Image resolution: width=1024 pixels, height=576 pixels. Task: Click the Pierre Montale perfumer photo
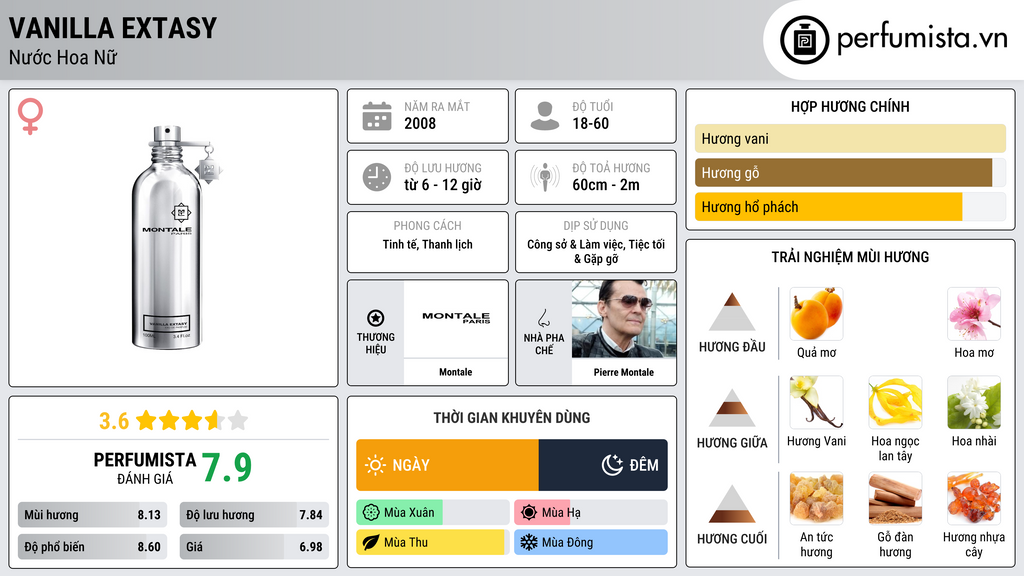coord(624,319)
